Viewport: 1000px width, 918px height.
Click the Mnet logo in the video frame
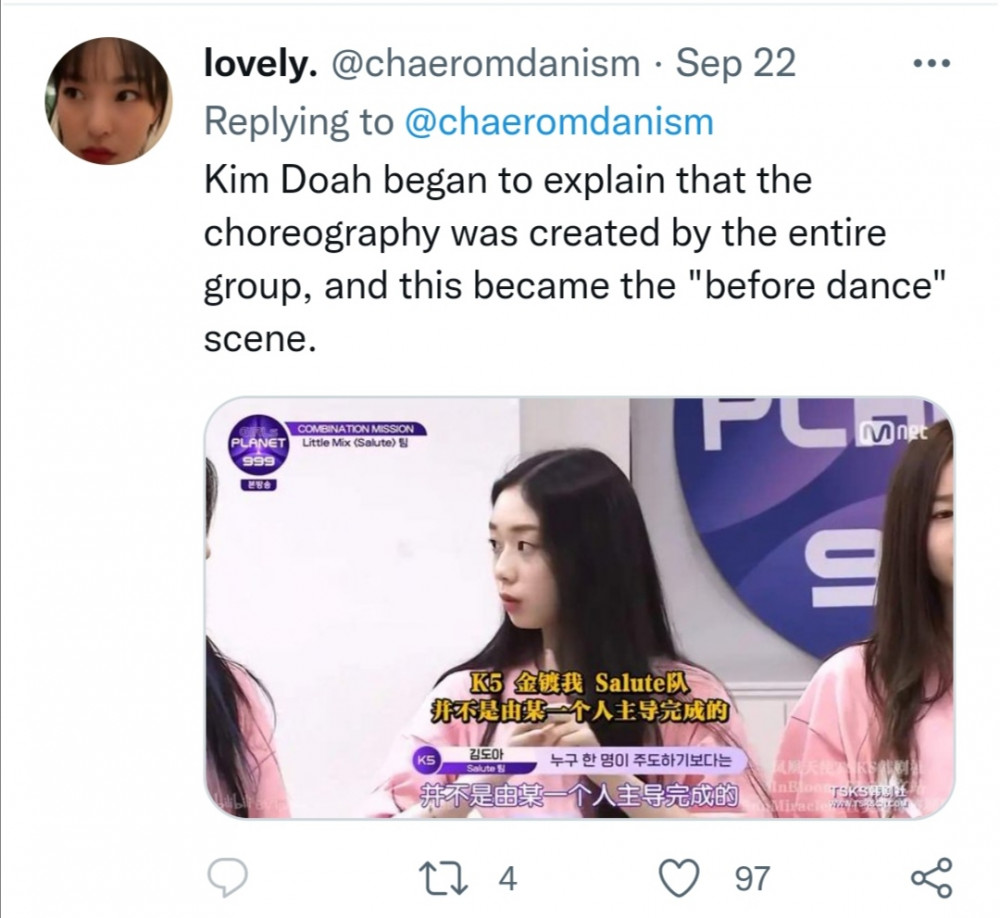[893, 433]
